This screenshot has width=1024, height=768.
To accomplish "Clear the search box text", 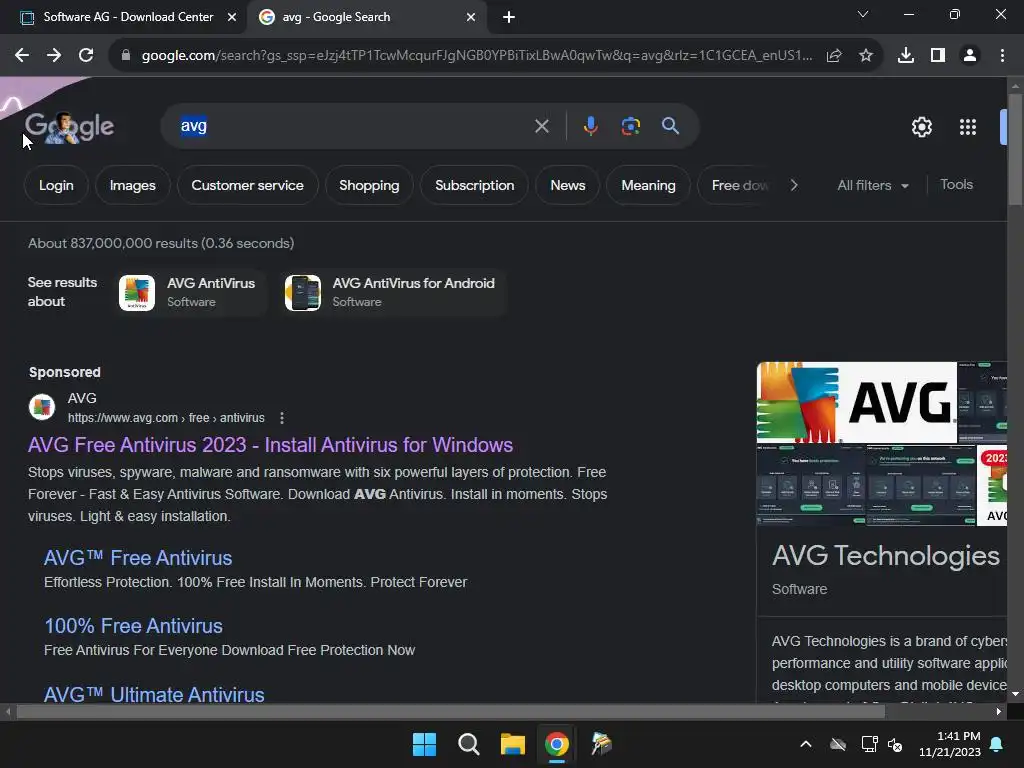I will pyautogui.click(x=541, y=126).
